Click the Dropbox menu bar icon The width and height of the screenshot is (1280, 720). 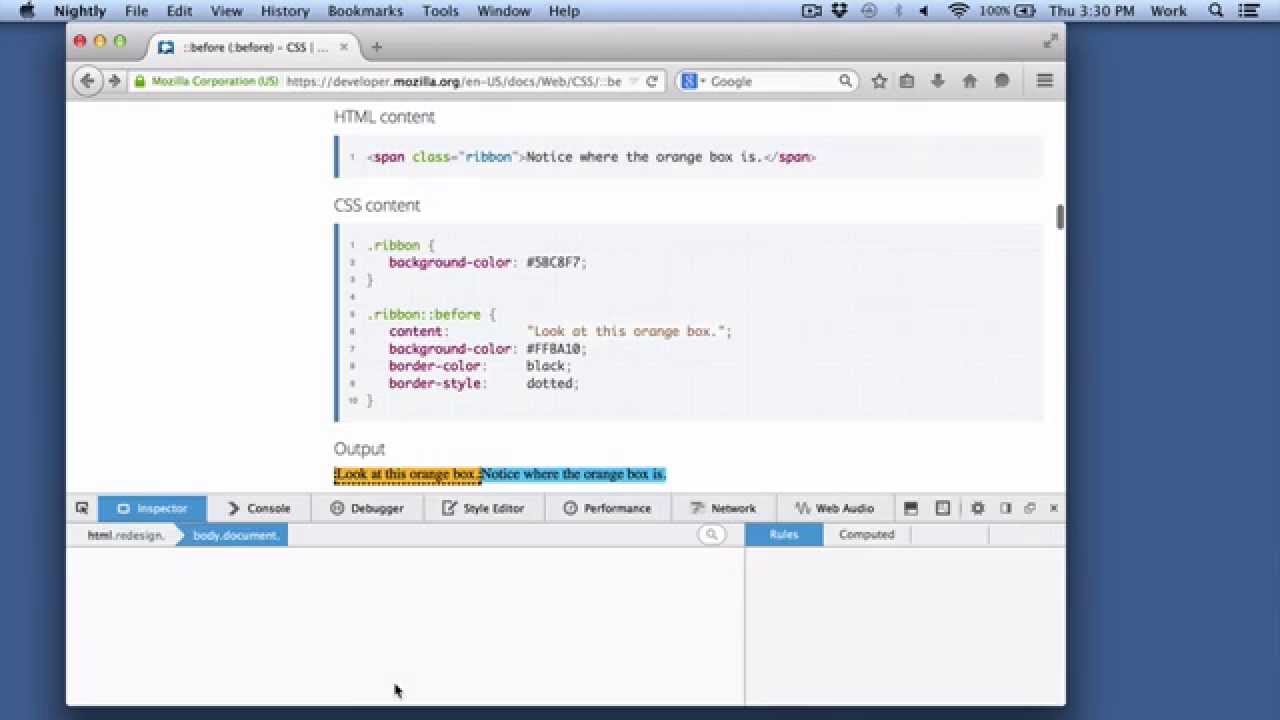pos(840,11)
